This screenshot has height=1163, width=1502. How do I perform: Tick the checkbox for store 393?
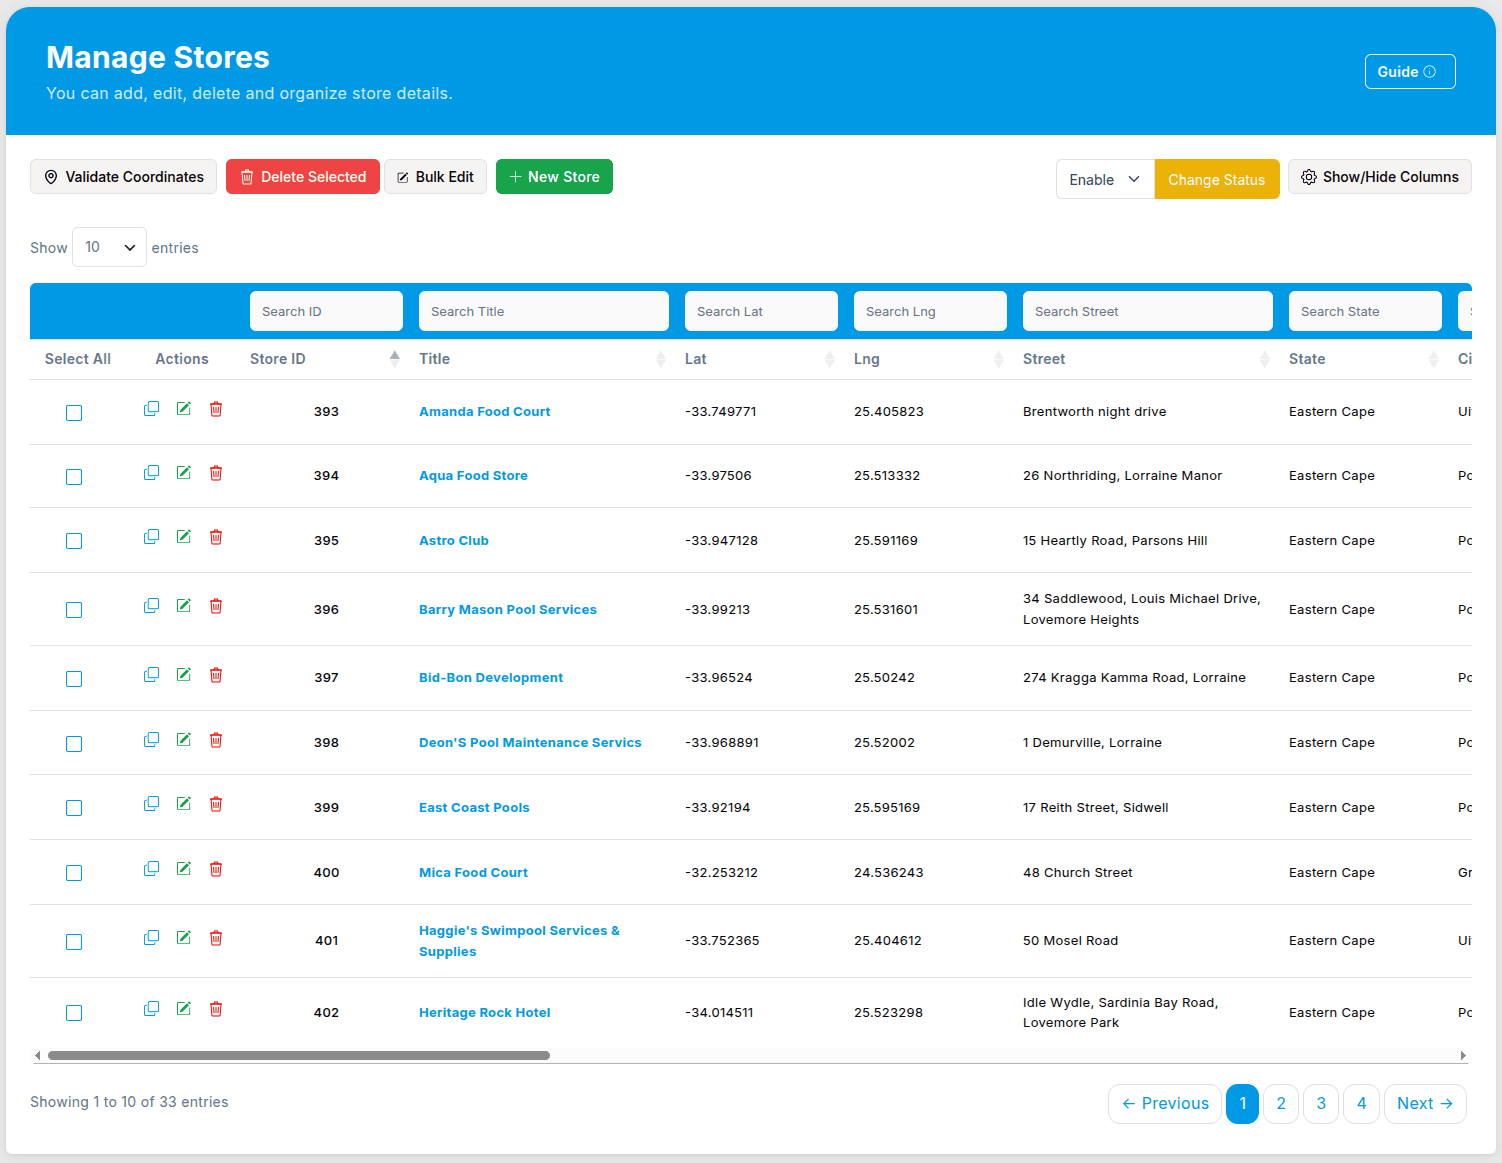(x=74, y=413)
